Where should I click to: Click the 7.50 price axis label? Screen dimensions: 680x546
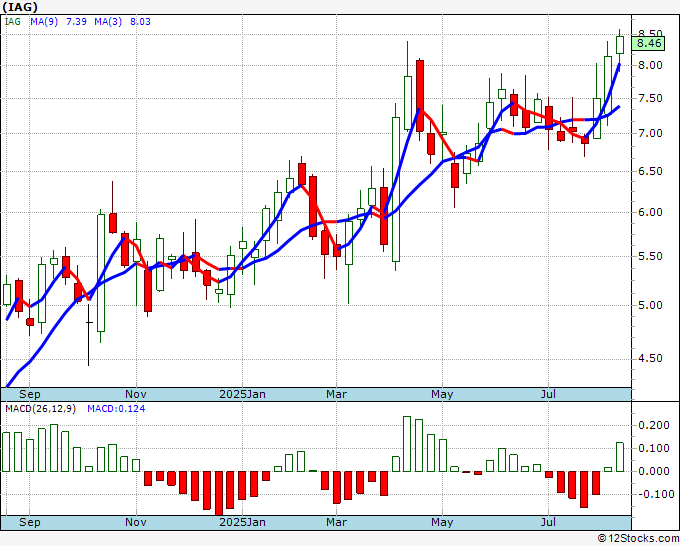pyautogui.click(x=650, y=98)
